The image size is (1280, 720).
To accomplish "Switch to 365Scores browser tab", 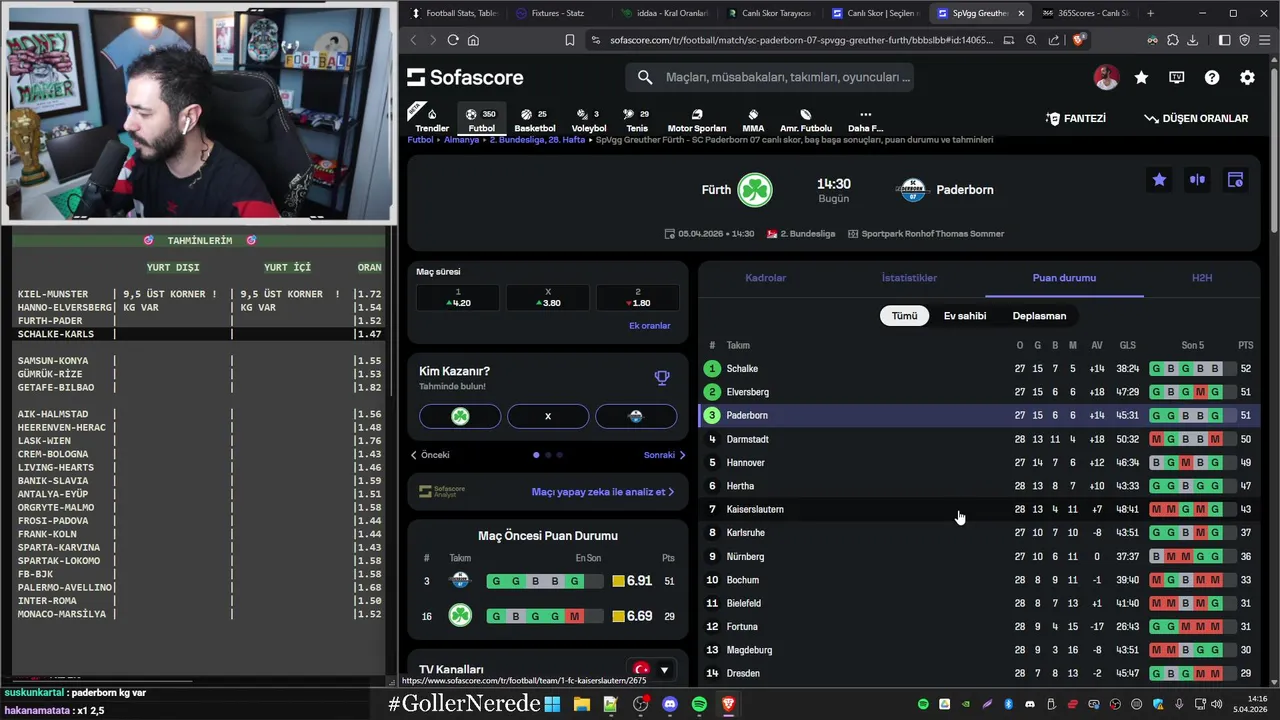I will [1084, 13].
